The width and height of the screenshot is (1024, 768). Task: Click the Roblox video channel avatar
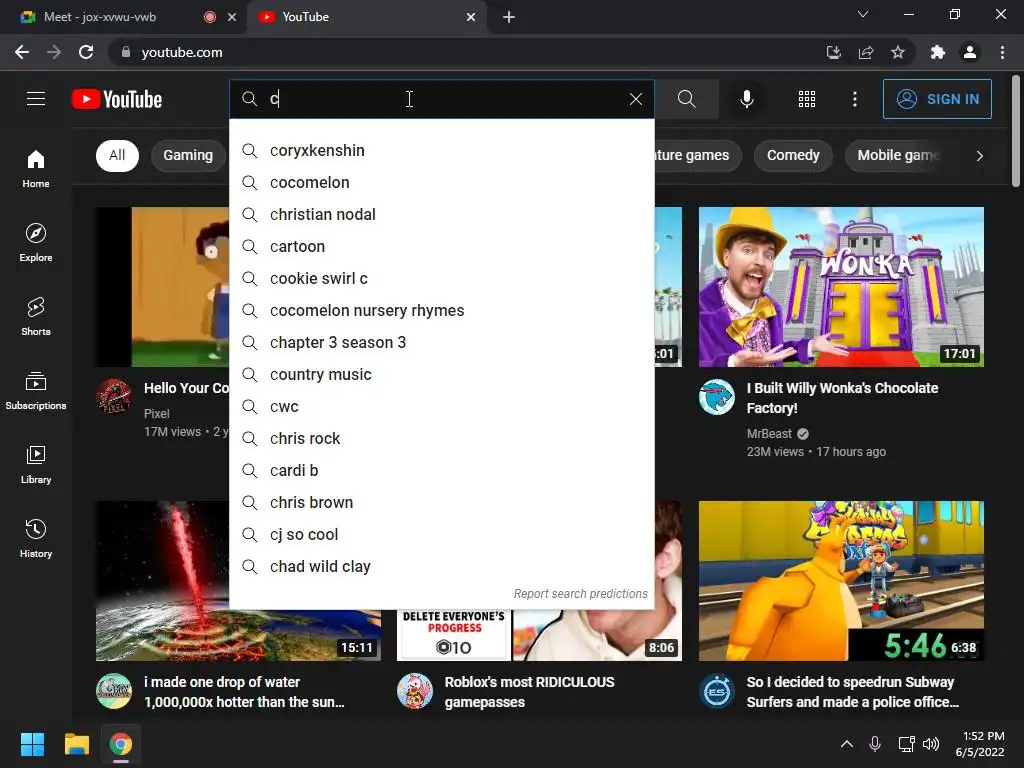(x=415, y=691)
